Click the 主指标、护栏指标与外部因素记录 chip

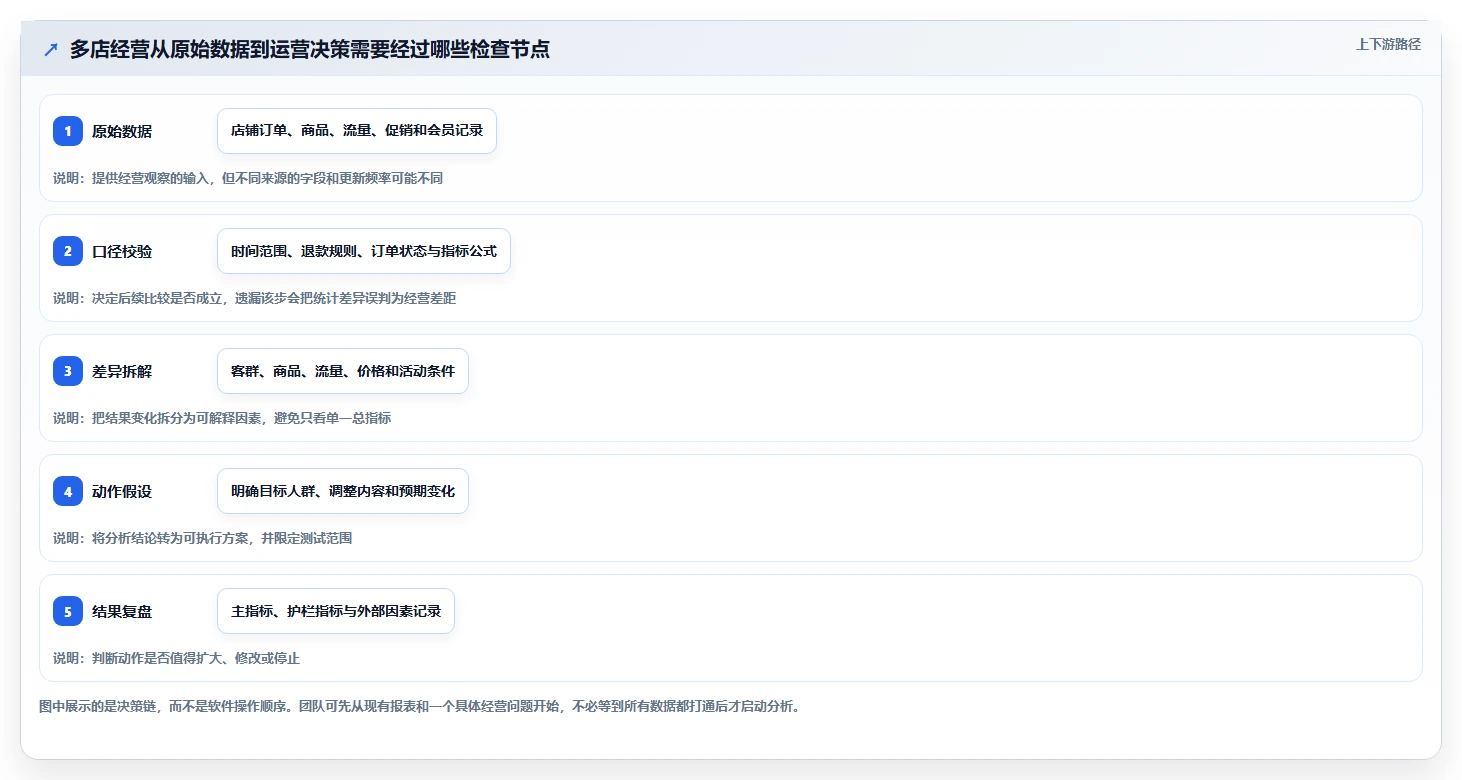pos(336,611)
